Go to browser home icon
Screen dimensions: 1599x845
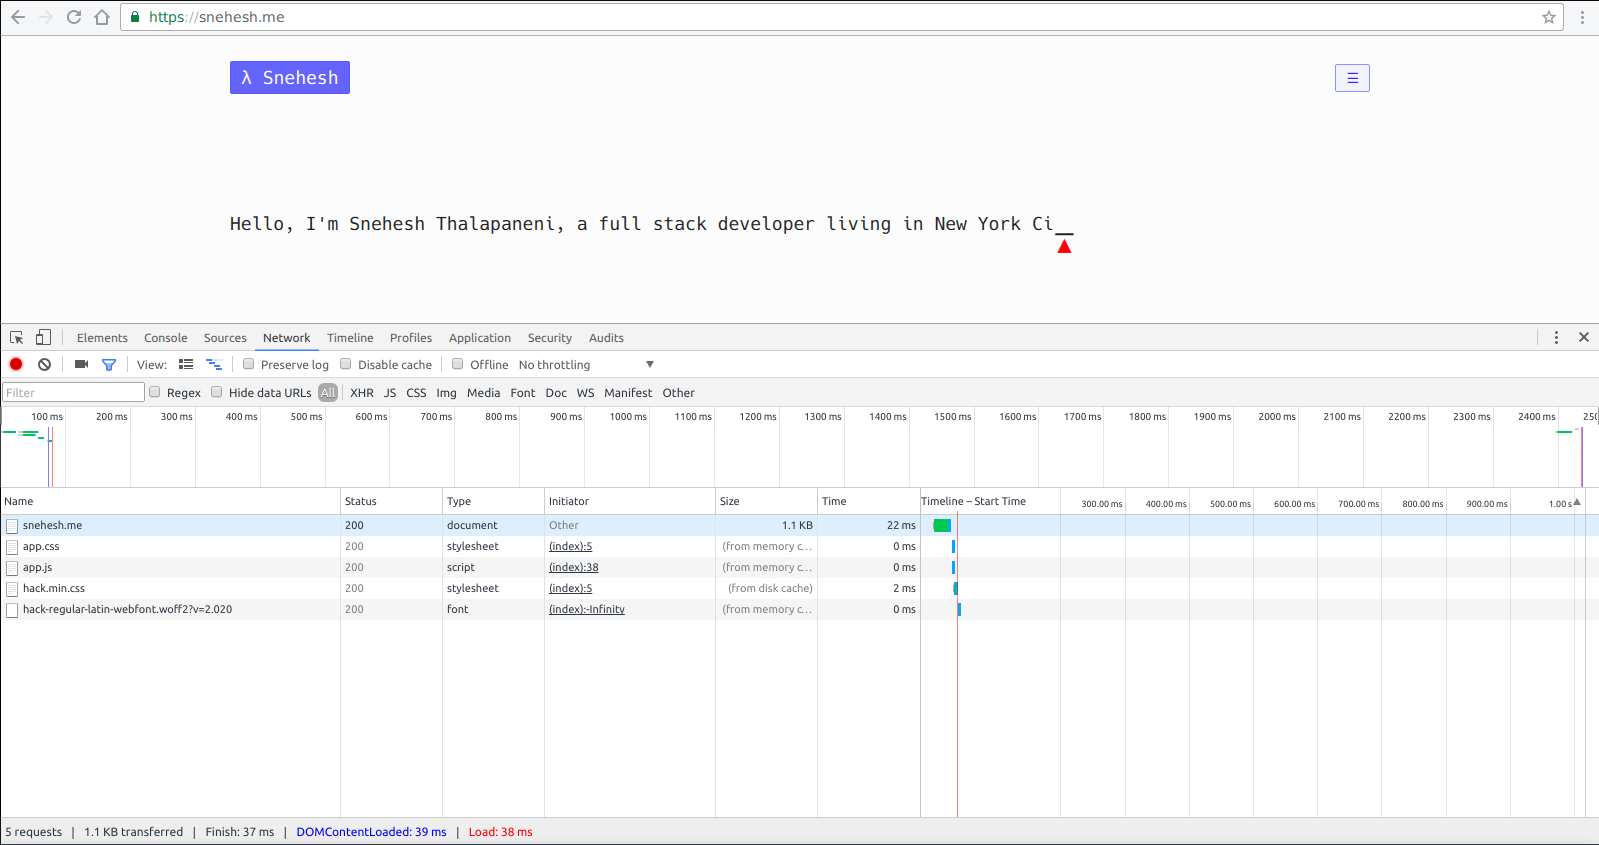point(102,17)
